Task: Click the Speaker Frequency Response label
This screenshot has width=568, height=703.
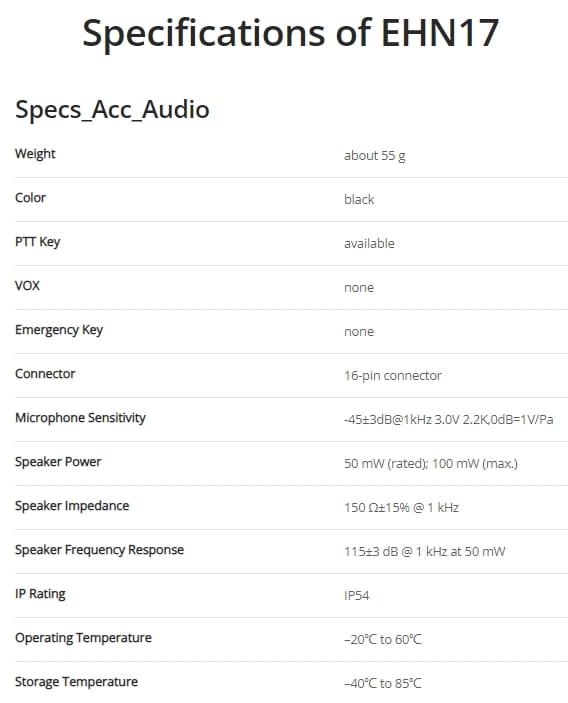Action: 99,550
